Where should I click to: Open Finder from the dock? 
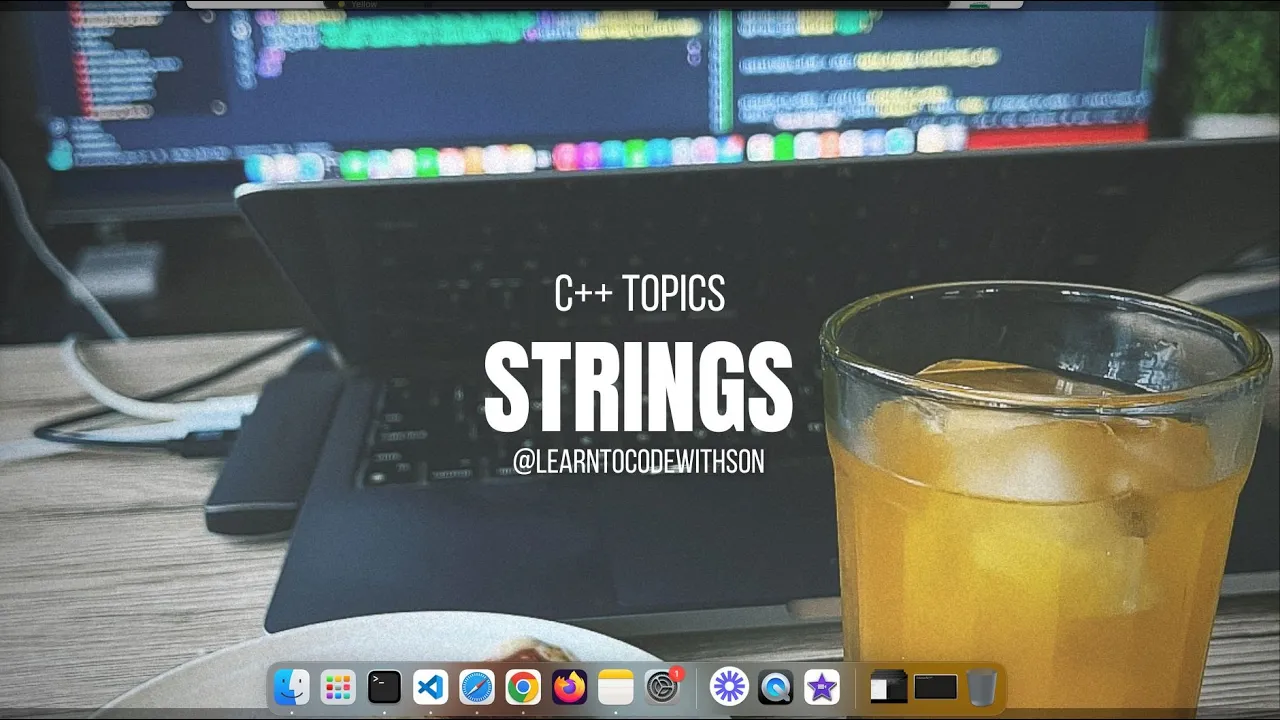click(292, 687)
